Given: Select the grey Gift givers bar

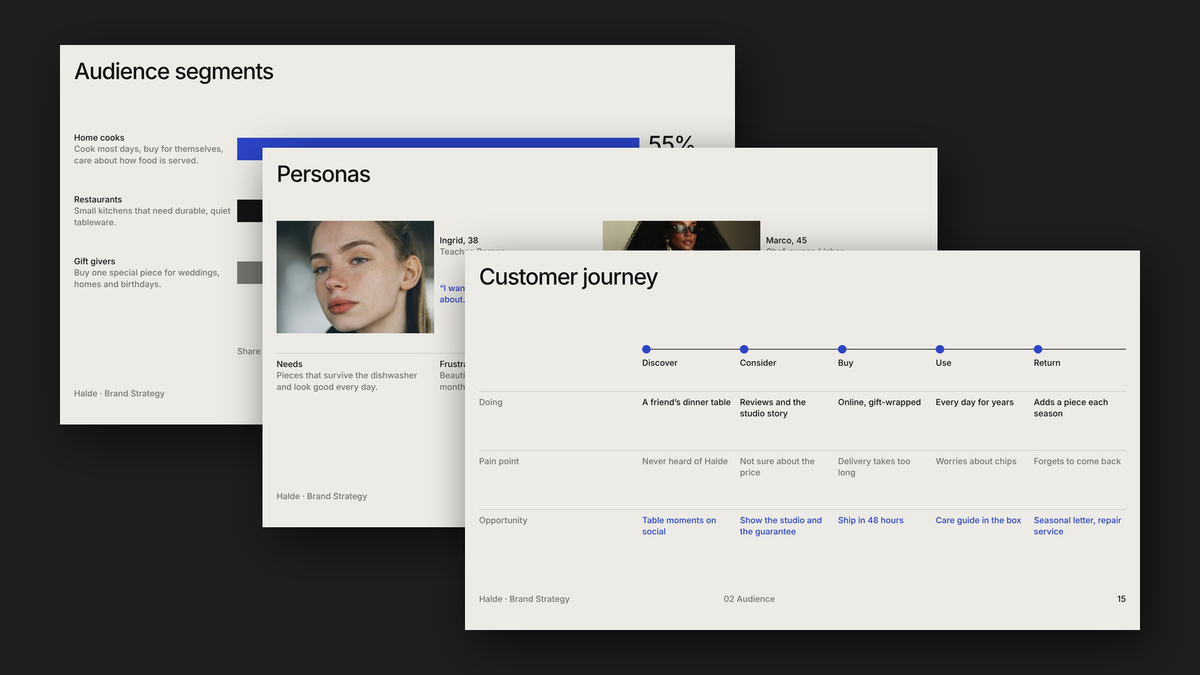Looking at the screenshot, I should tap(250, 273).
